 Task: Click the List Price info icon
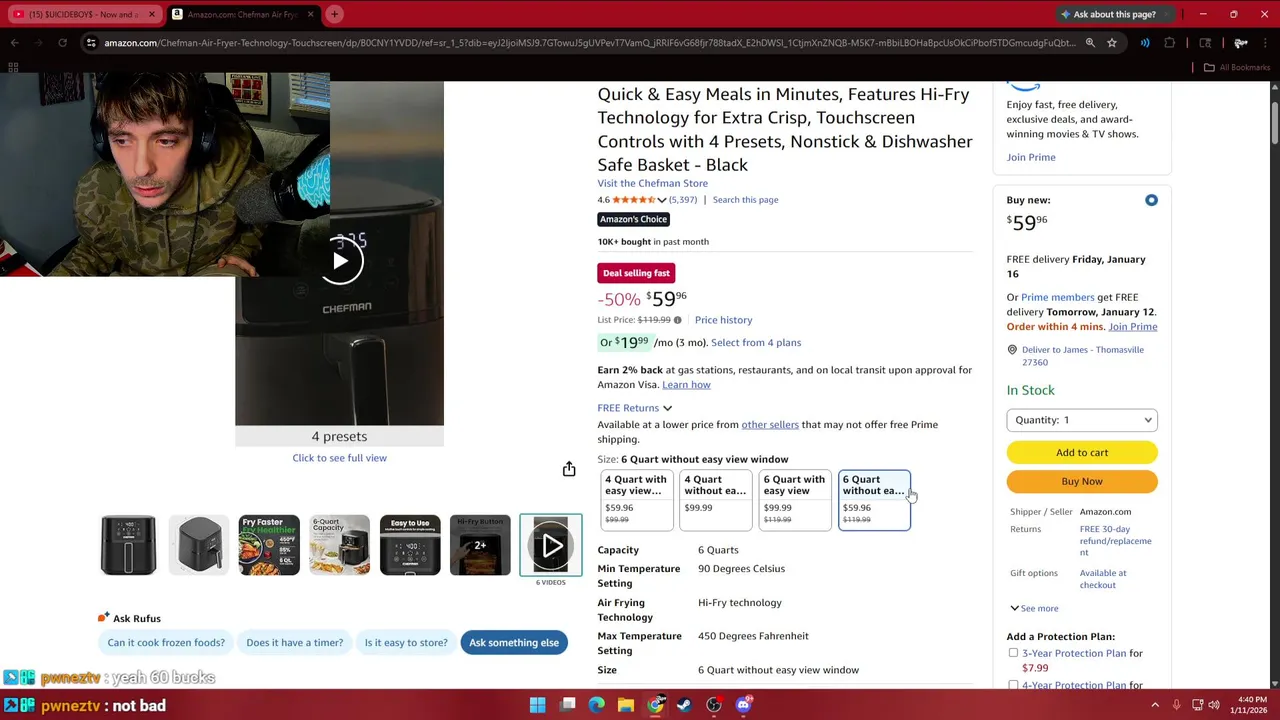click(x=677, y=320)
